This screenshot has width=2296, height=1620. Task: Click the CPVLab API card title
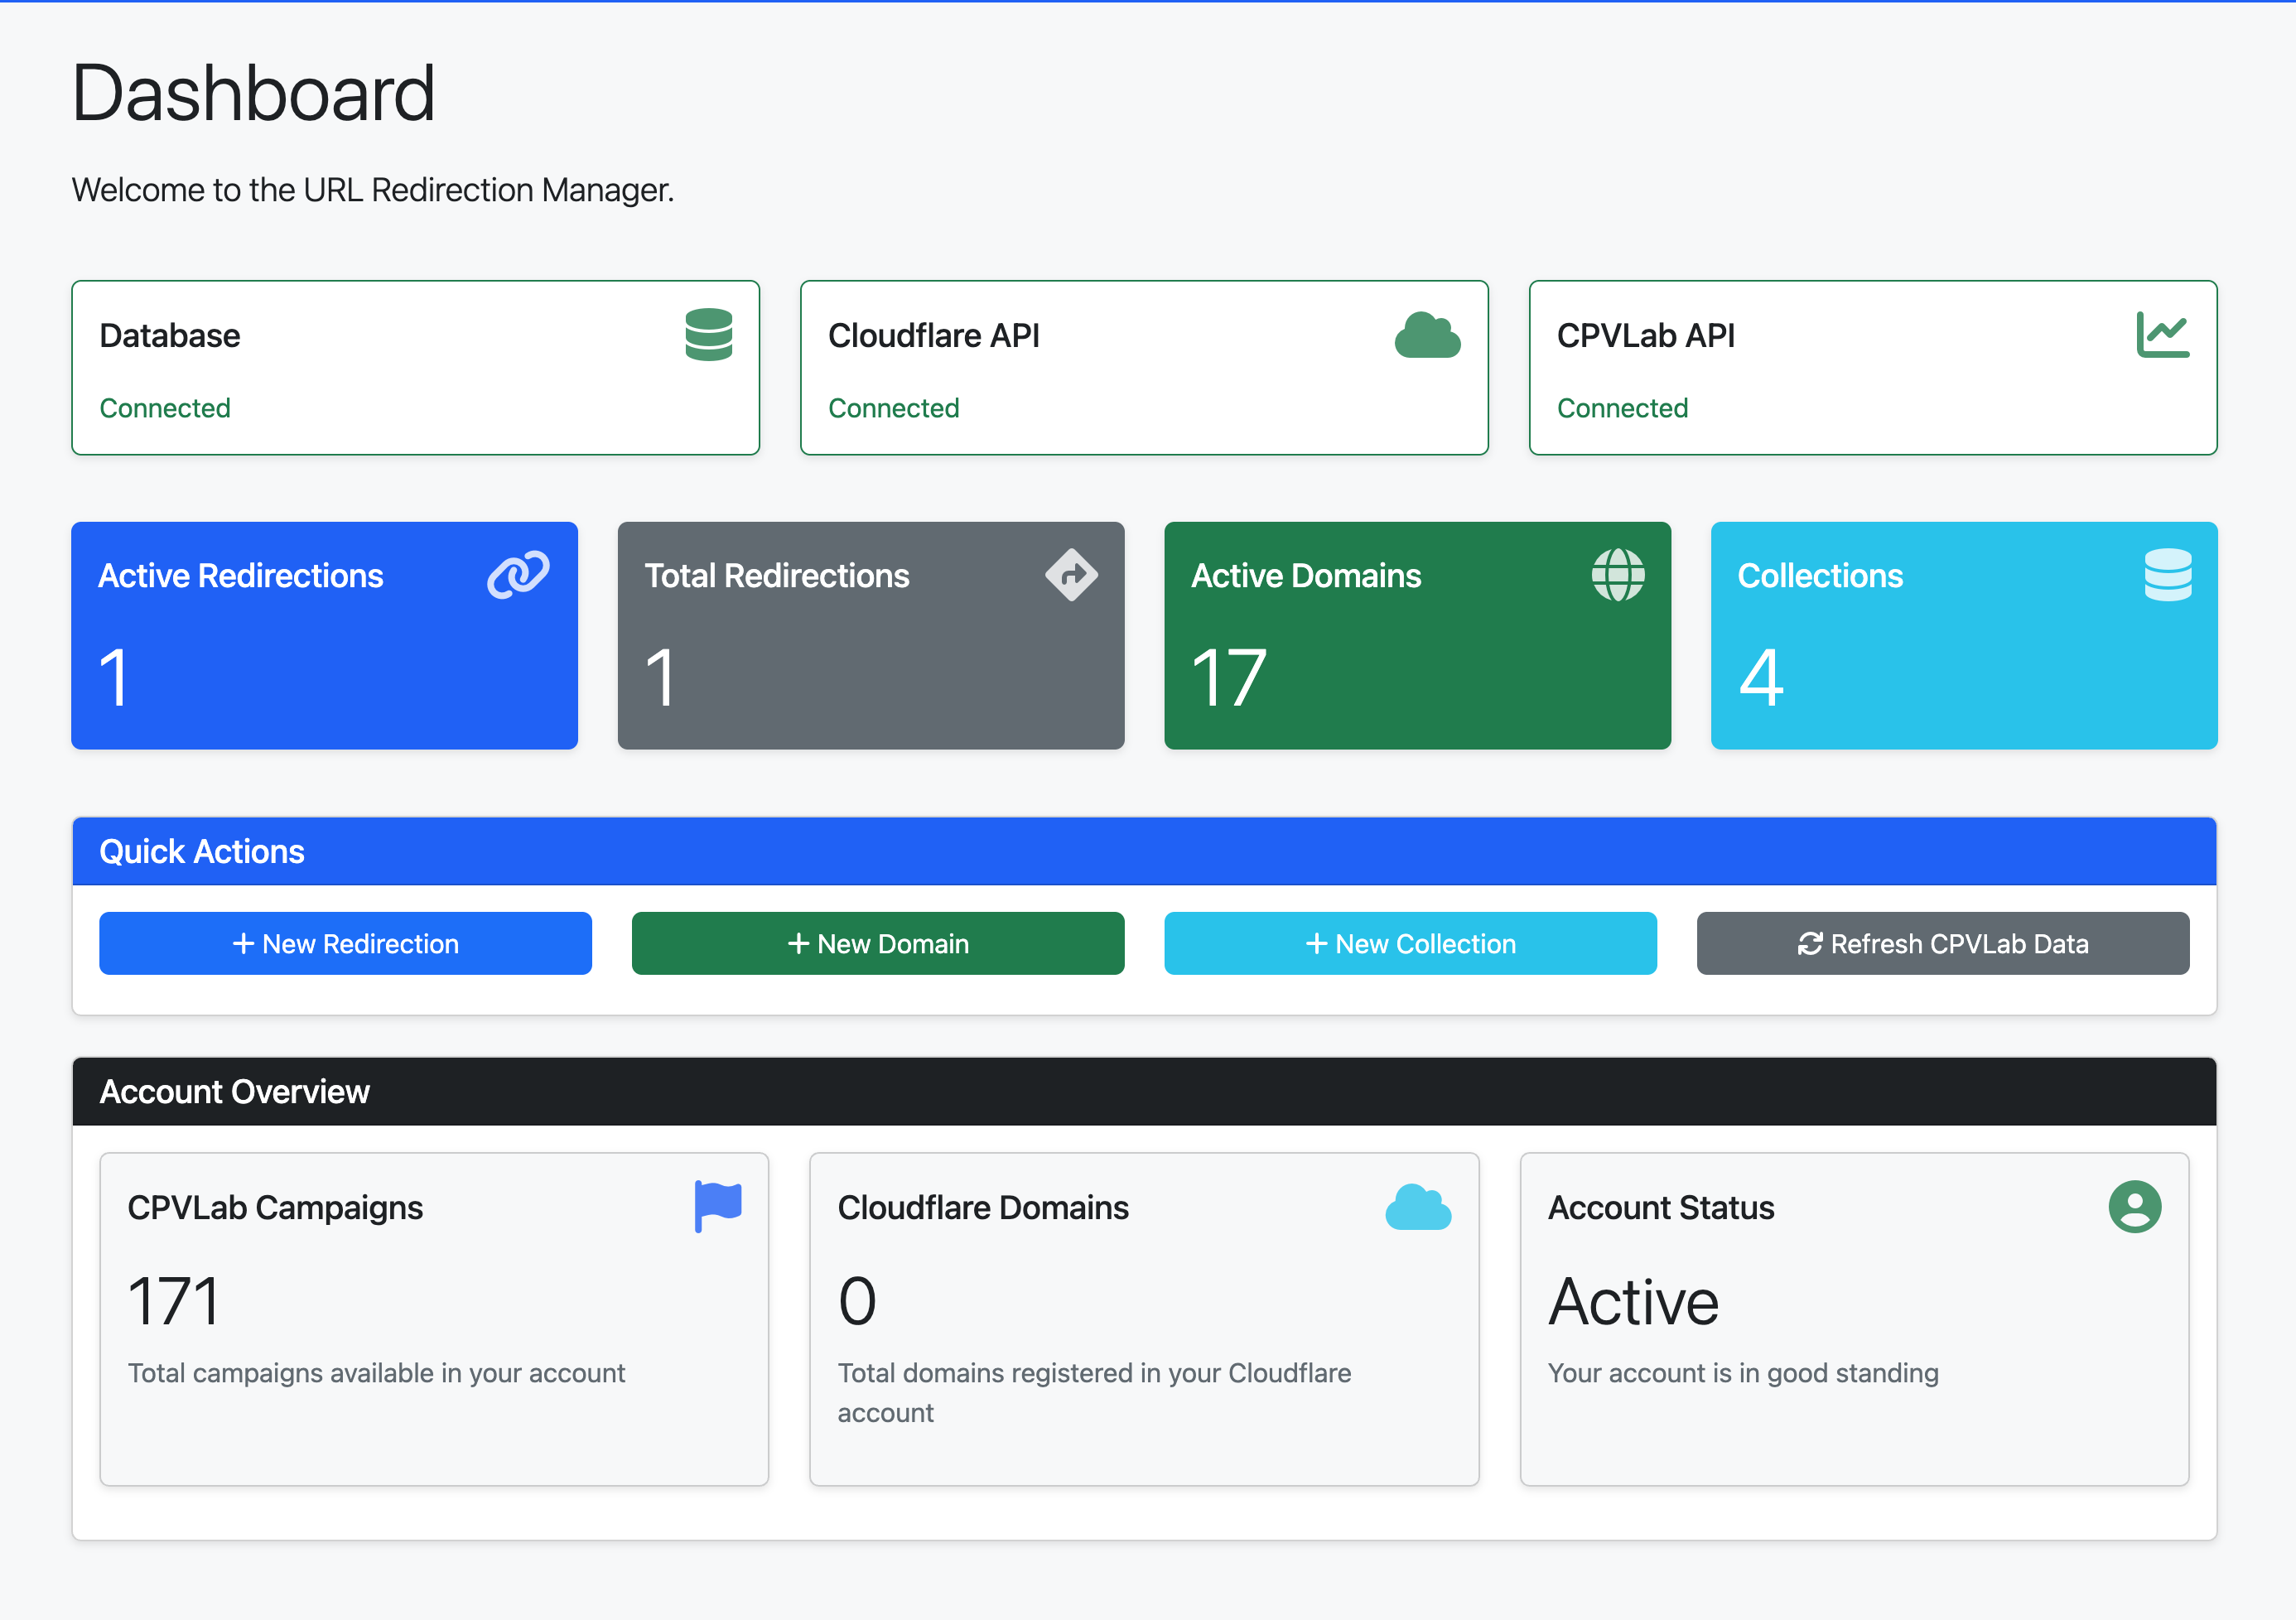click(x=1646, y=335)
